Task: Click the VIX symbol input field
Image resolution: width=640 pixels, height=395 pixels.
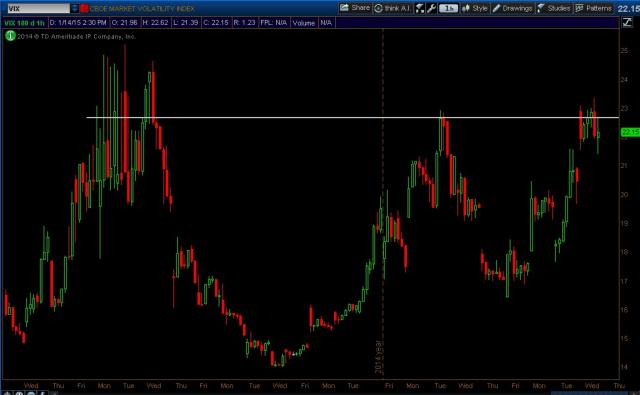Action: click(38, 8)
